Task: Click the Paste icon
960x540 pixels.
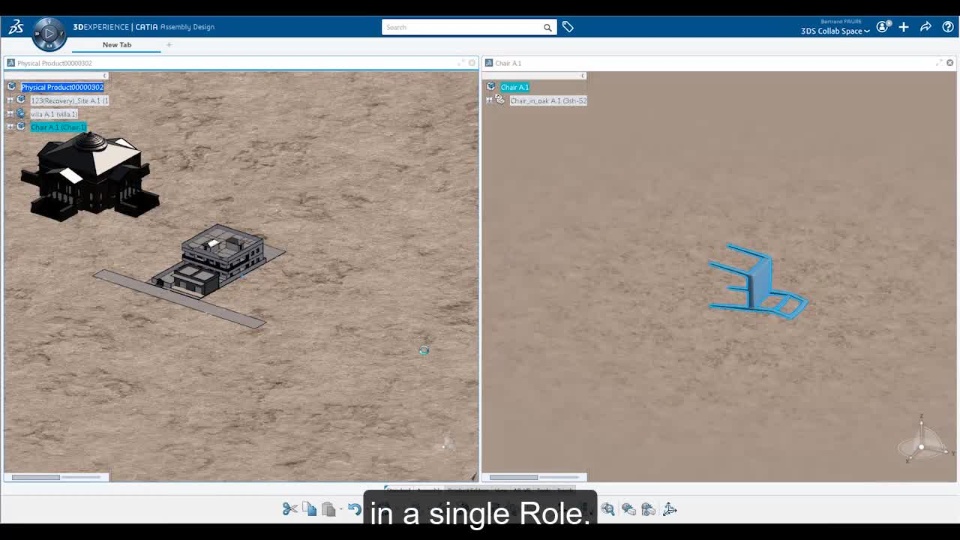Action: coord(329,509)
